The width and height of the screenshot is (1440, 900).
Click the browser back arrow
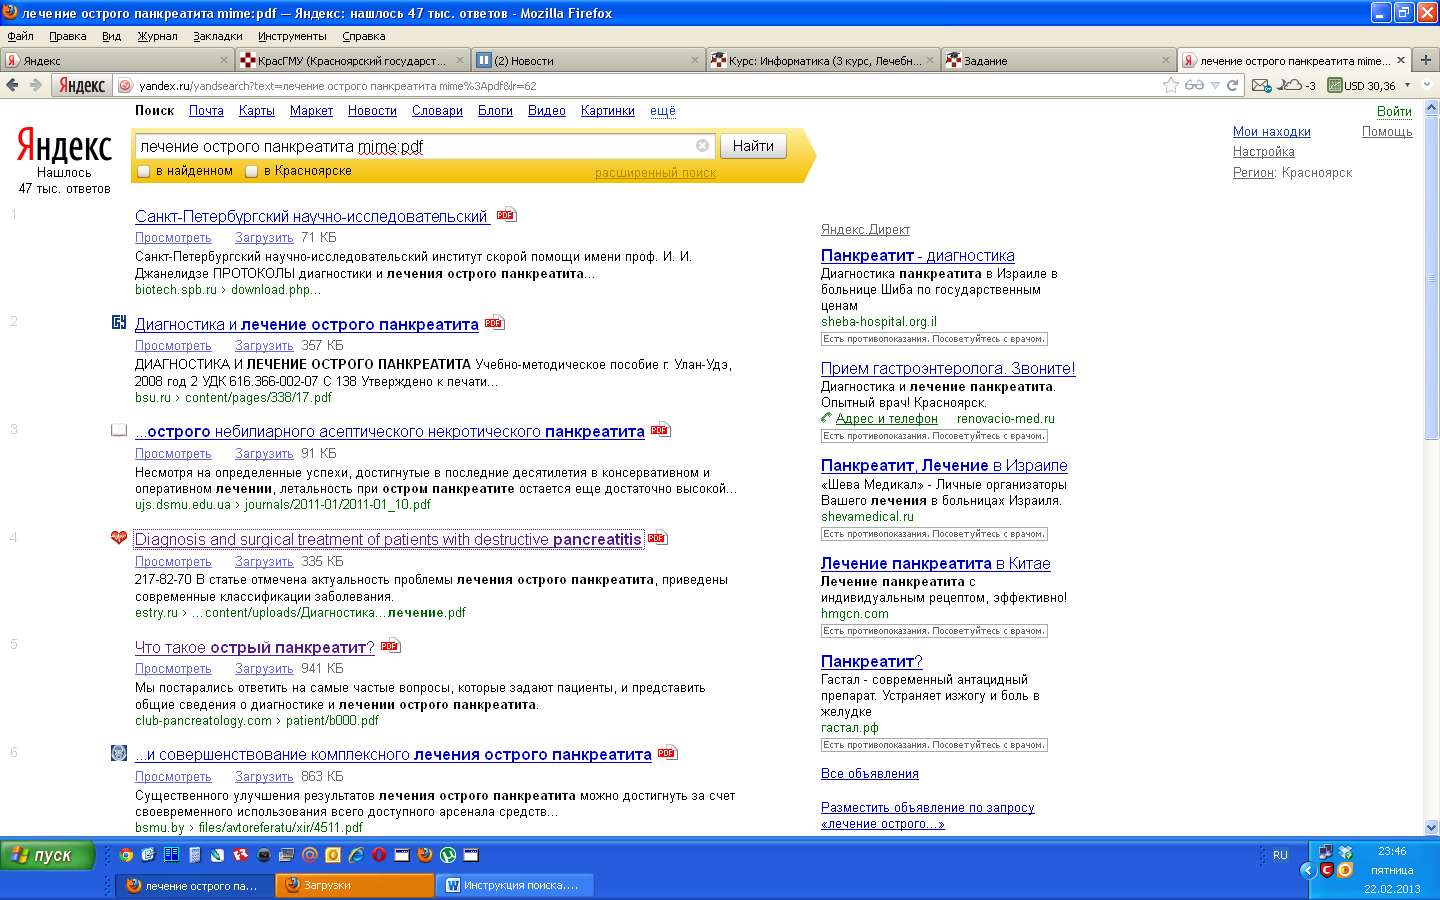point(12,85)
